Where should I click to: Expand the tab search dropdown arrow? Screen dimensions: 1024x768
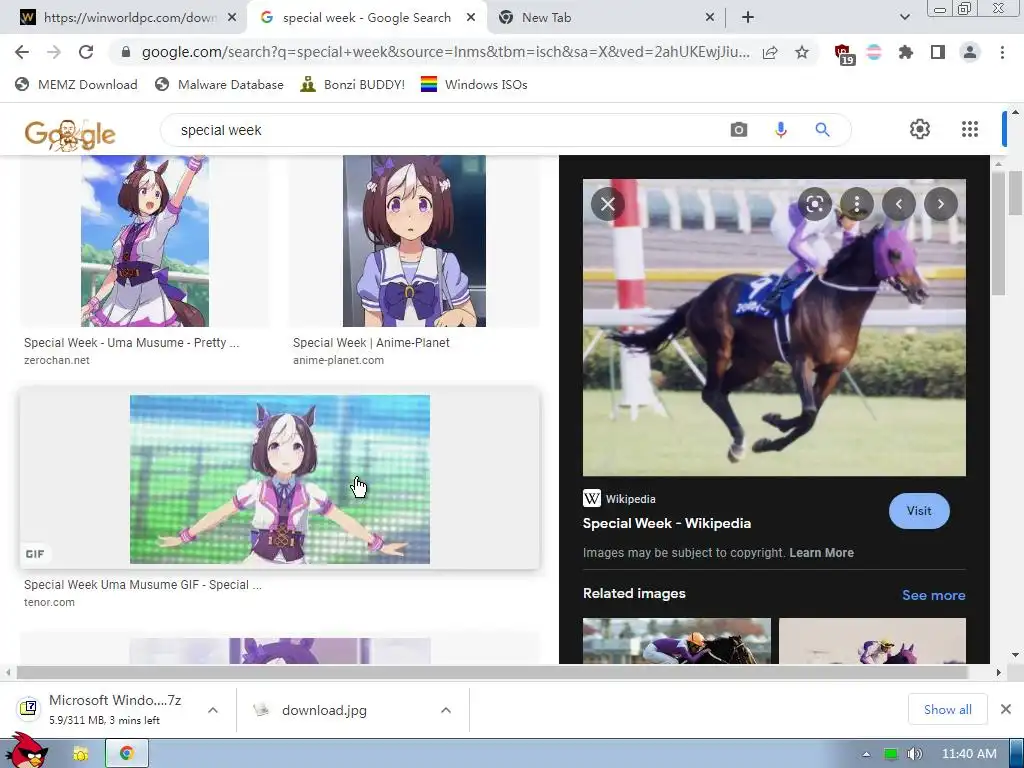tap(904, 18)
